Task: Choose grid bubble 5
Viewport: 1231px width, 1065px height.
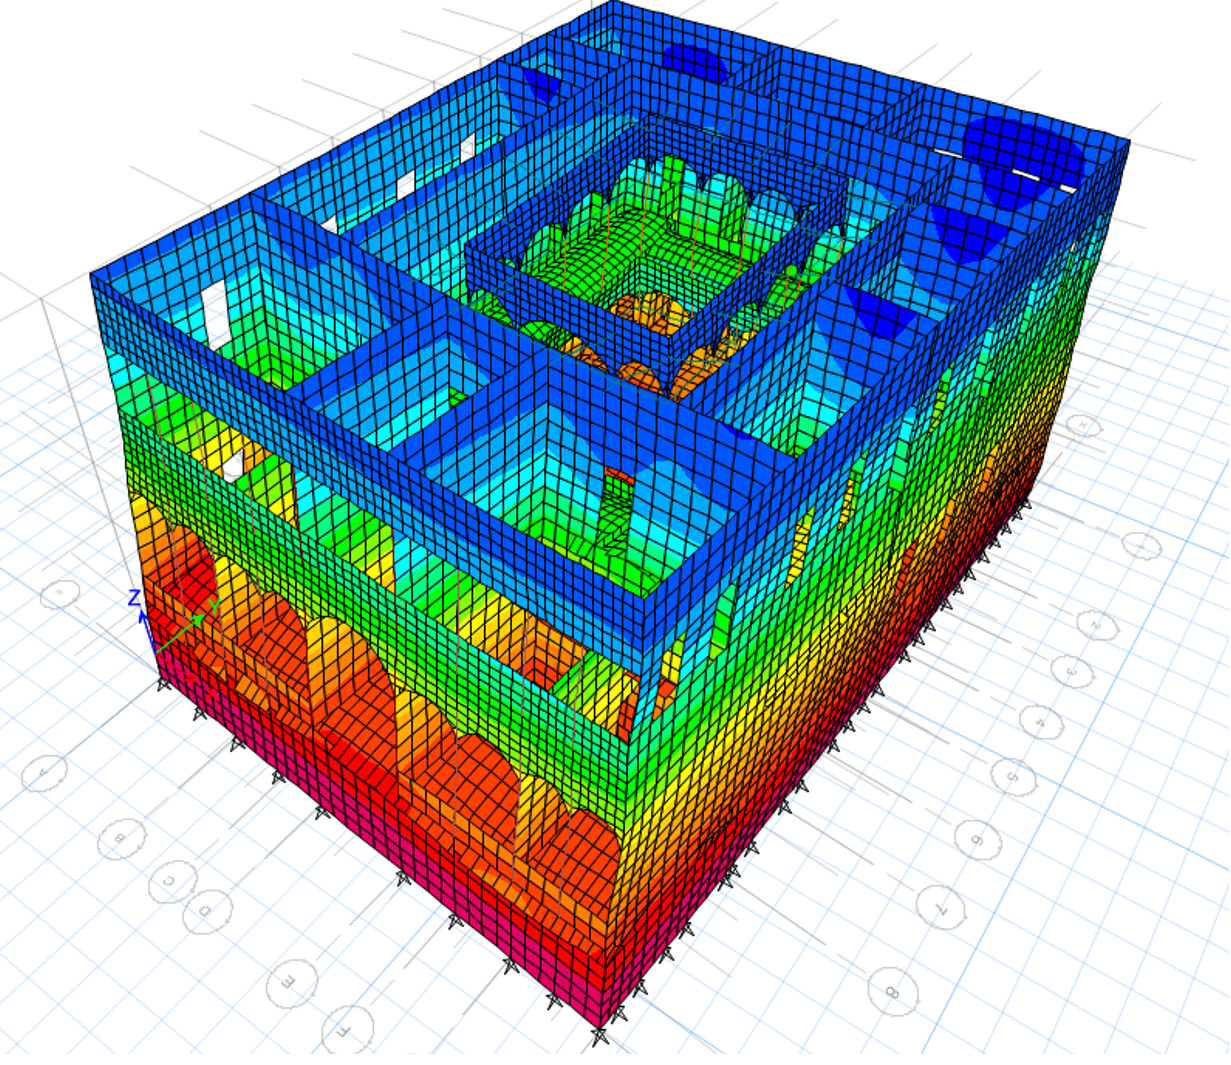Action: tap(1013, 775)
